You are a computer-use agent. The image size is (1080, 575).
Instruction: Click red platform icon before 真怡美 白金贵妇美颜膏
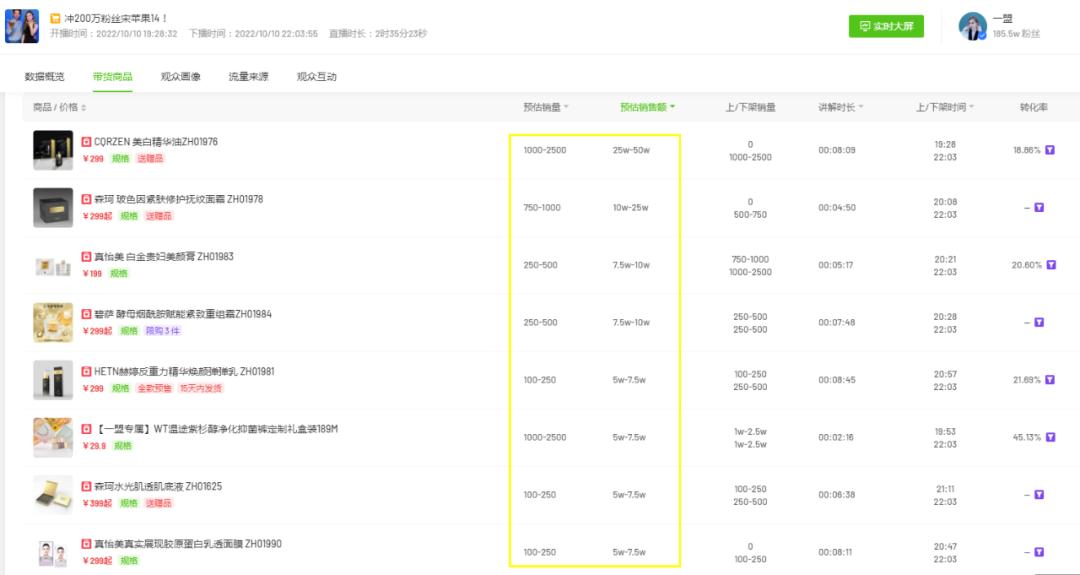tap(86, 257)
